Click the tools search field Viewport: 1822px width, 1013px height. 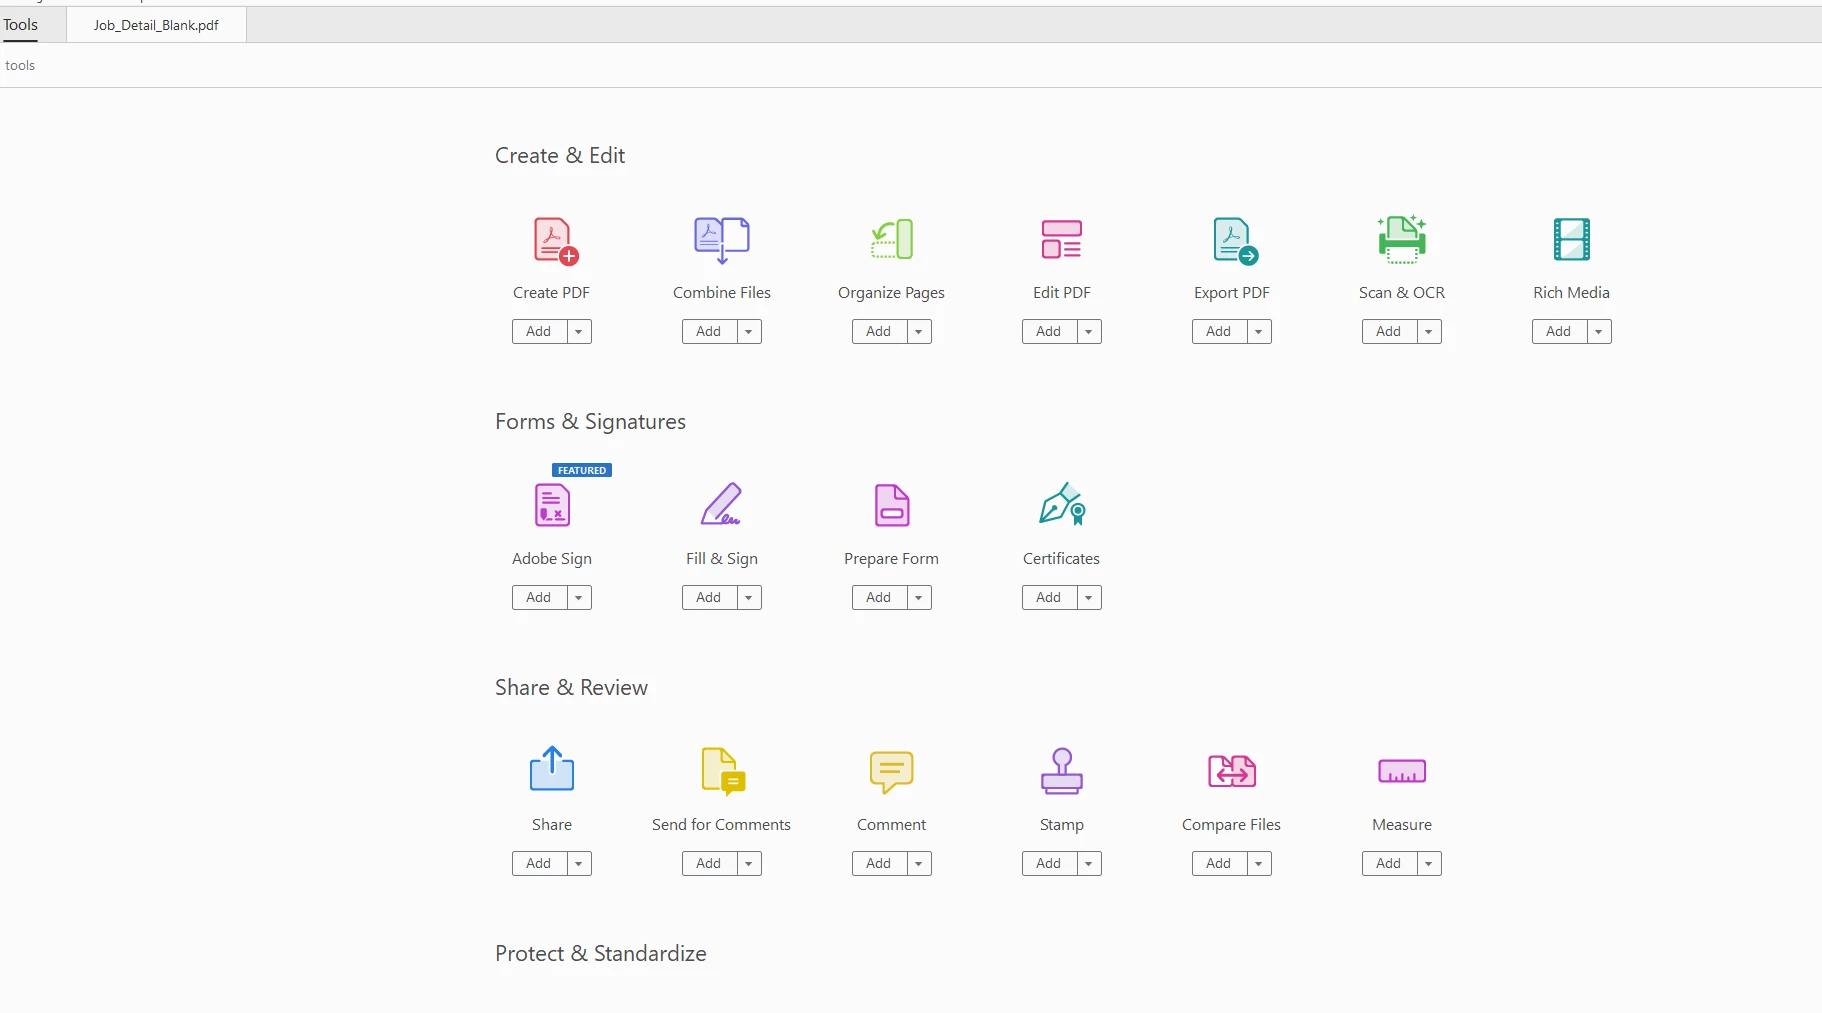click(910, 65)
